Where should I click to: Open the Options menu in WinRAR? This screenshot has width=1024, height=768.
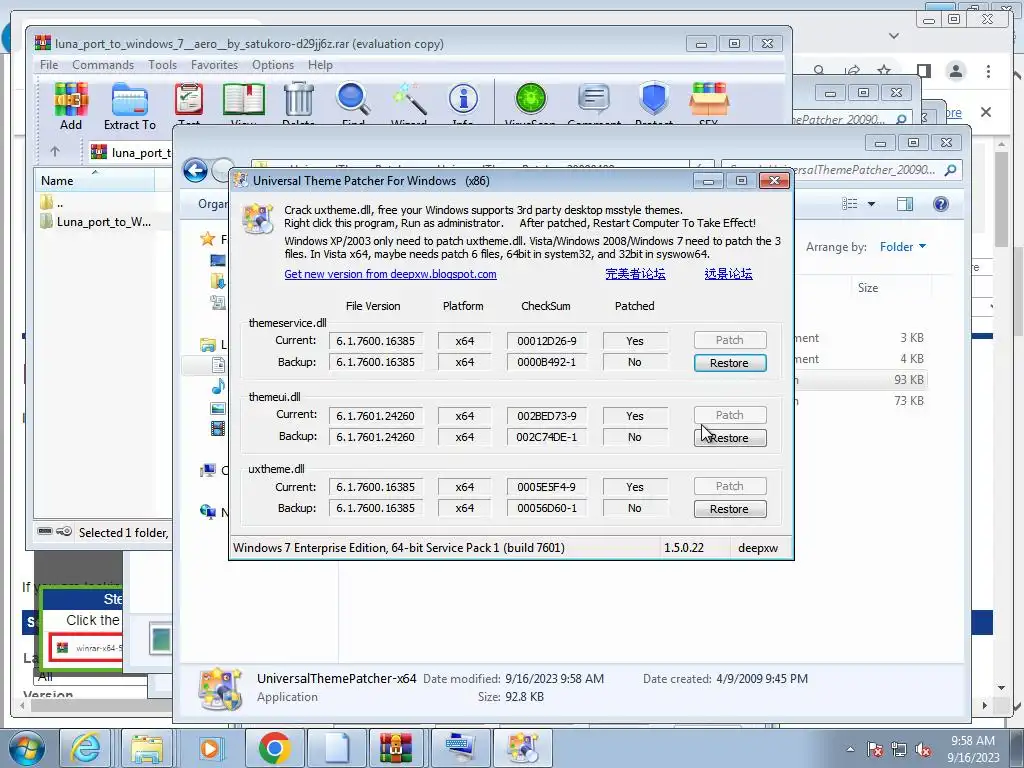pyautogui.click(x=273, y=65)
